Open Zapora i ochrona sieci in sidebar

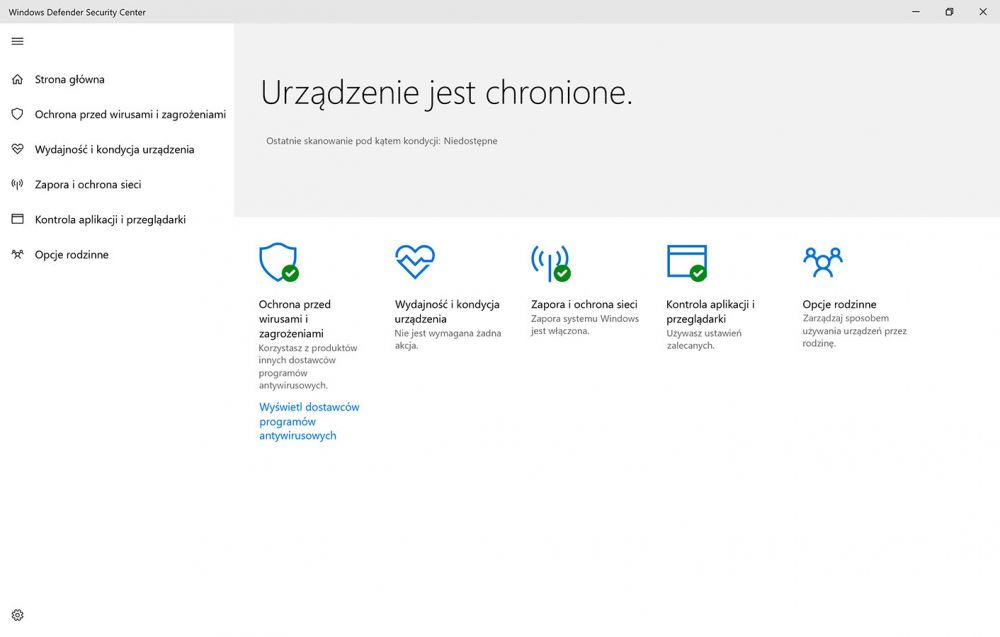[88, 184]
